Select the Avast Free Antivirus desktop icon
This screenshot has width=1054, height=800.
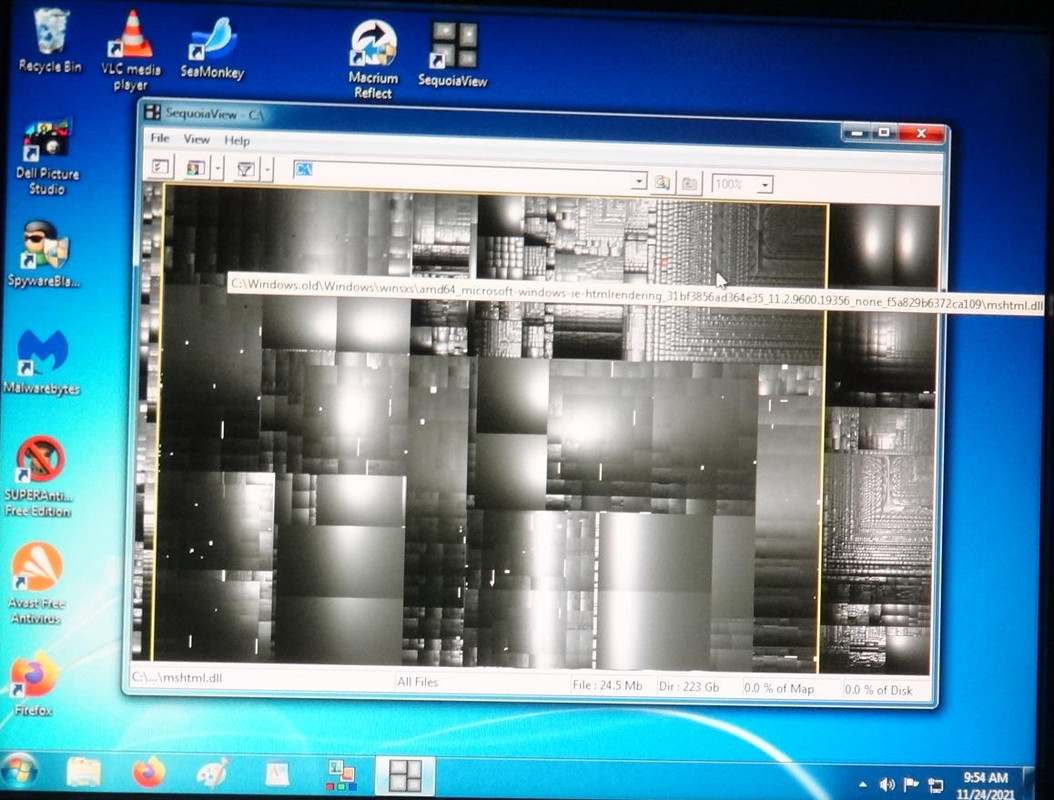[36, 584]
